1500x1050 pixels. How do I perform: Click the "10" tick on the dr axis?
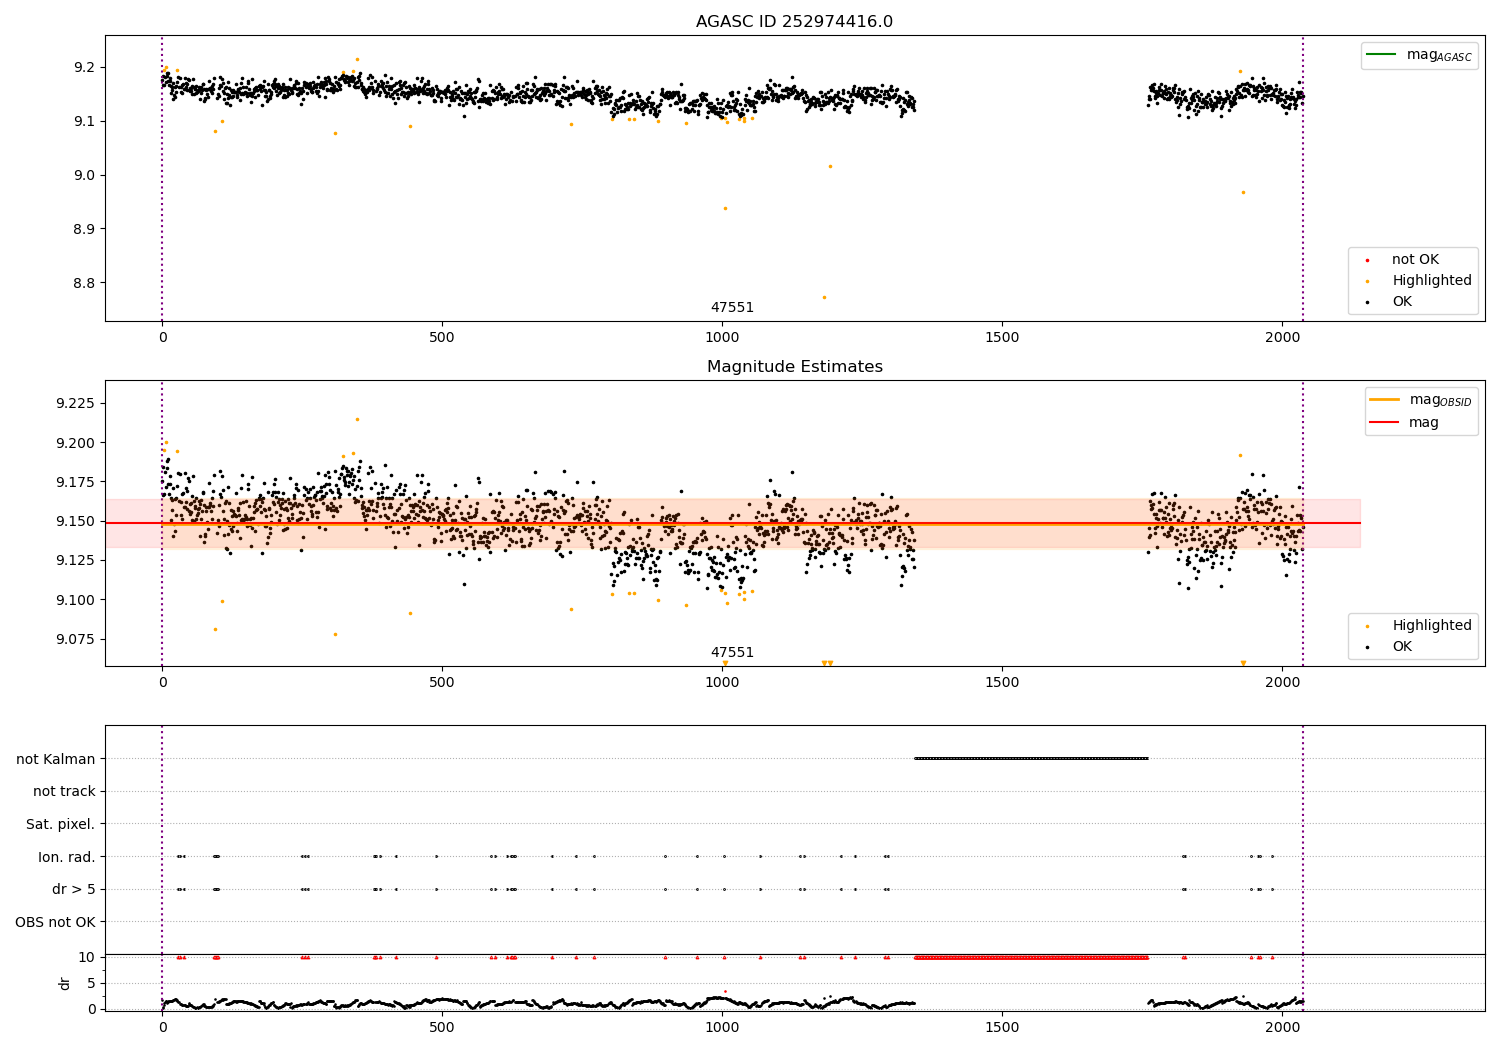pyautogui.click(x=87, y=957)
